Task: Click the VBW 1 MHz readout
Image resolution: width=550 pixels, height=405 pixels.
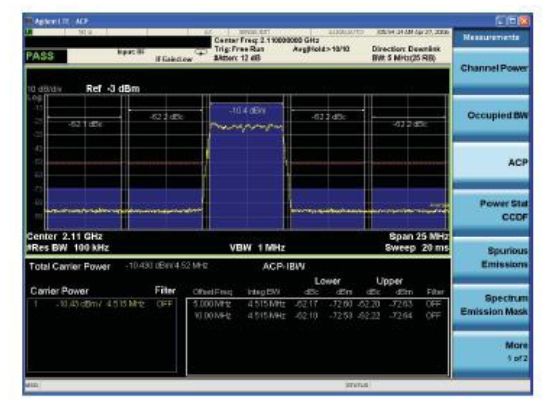Action: (x=257, y=248)
